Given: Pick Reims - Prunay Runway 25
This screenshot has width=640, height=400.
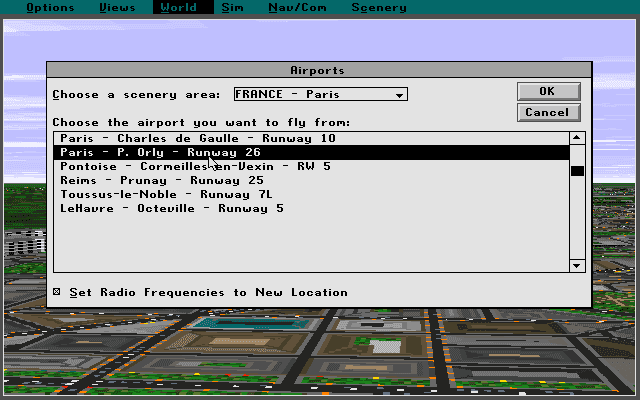Looking at the screenshot, I should coord(162,180).
